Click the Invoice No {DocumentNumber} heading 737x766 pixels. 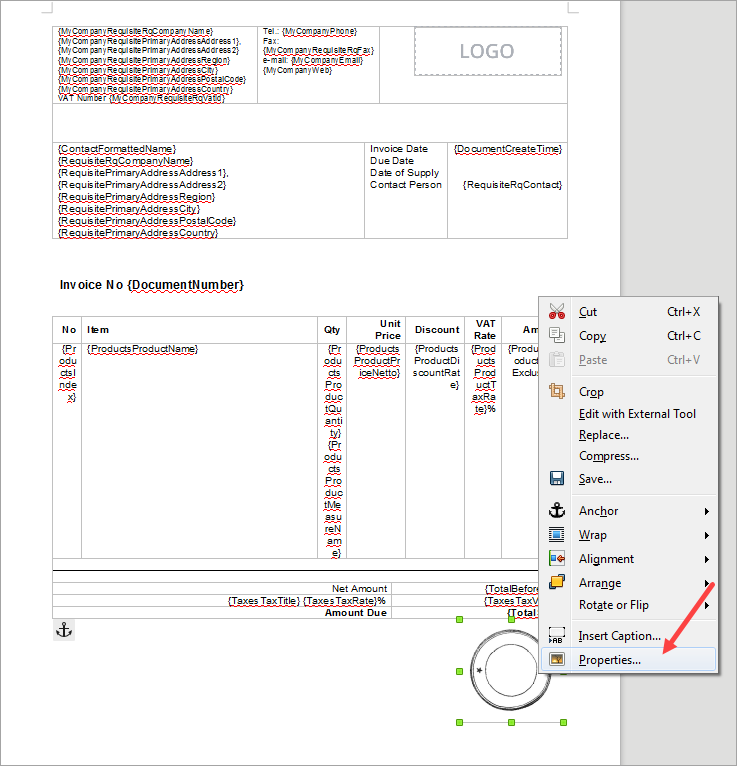point(151,285)
